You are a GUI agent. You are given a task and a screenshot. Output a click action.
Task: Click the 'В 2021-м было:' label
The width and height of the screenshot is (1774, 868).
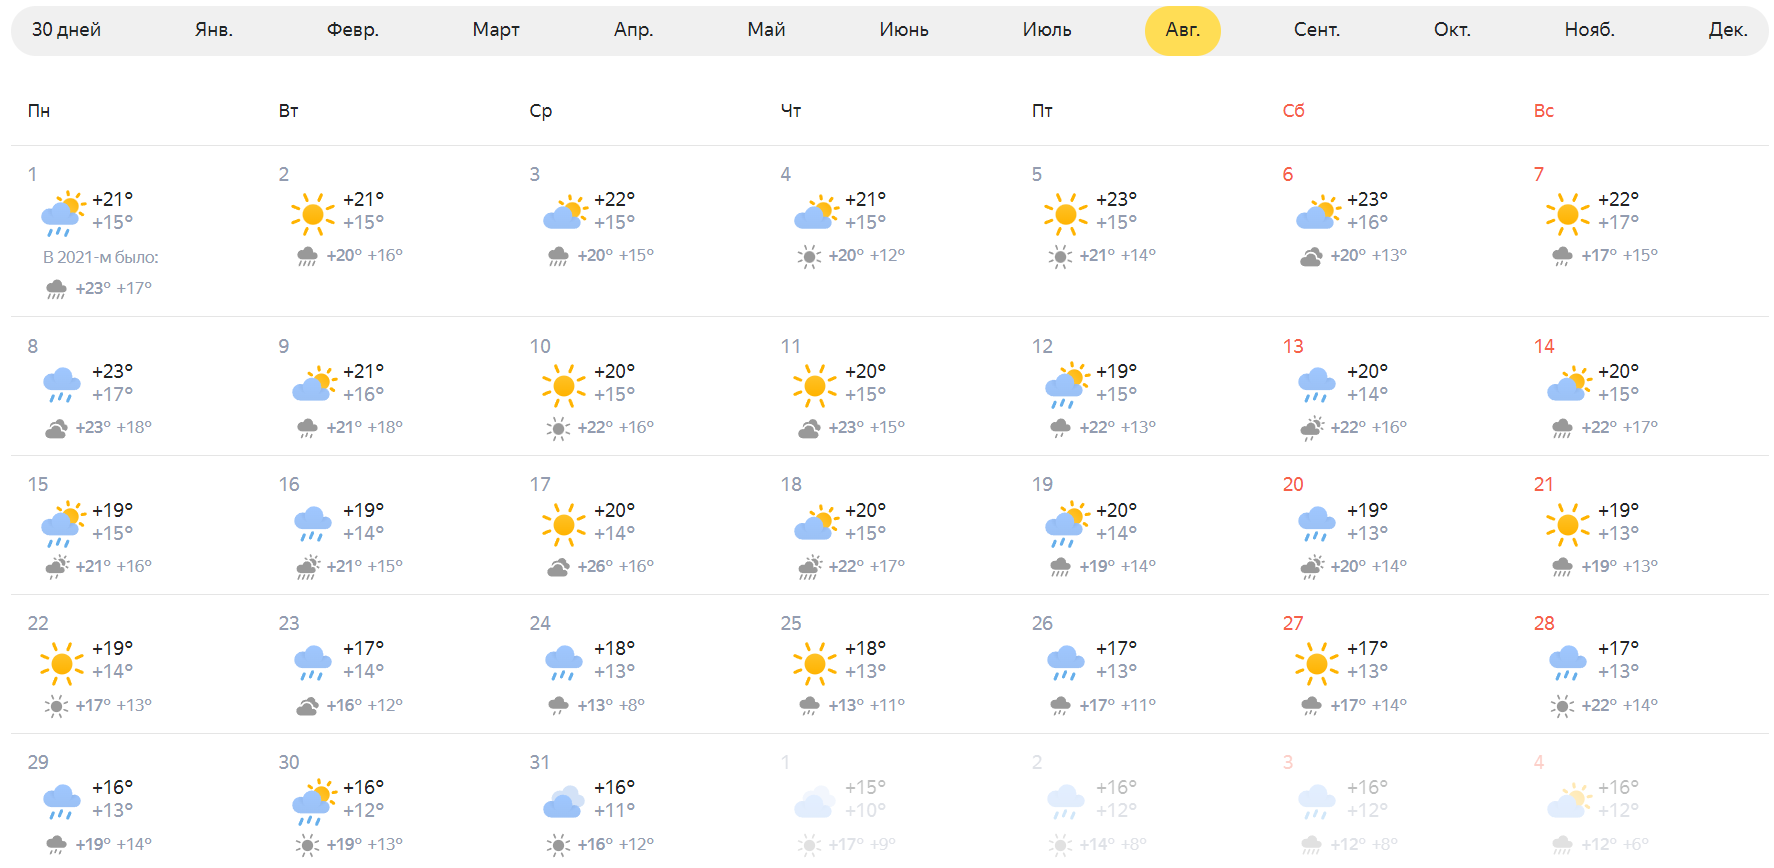(x=101, y=257)
